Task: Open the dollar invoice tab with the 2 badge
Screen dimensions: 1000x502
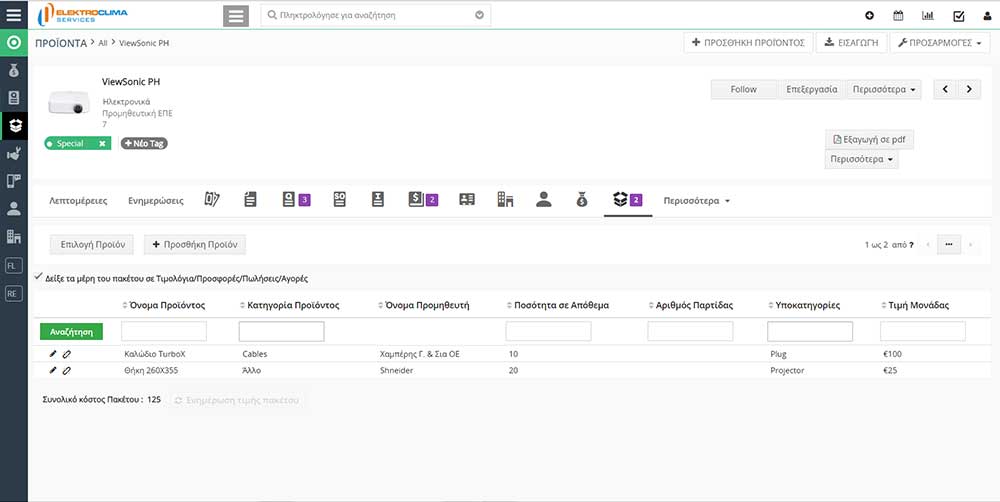Action: 423,200
